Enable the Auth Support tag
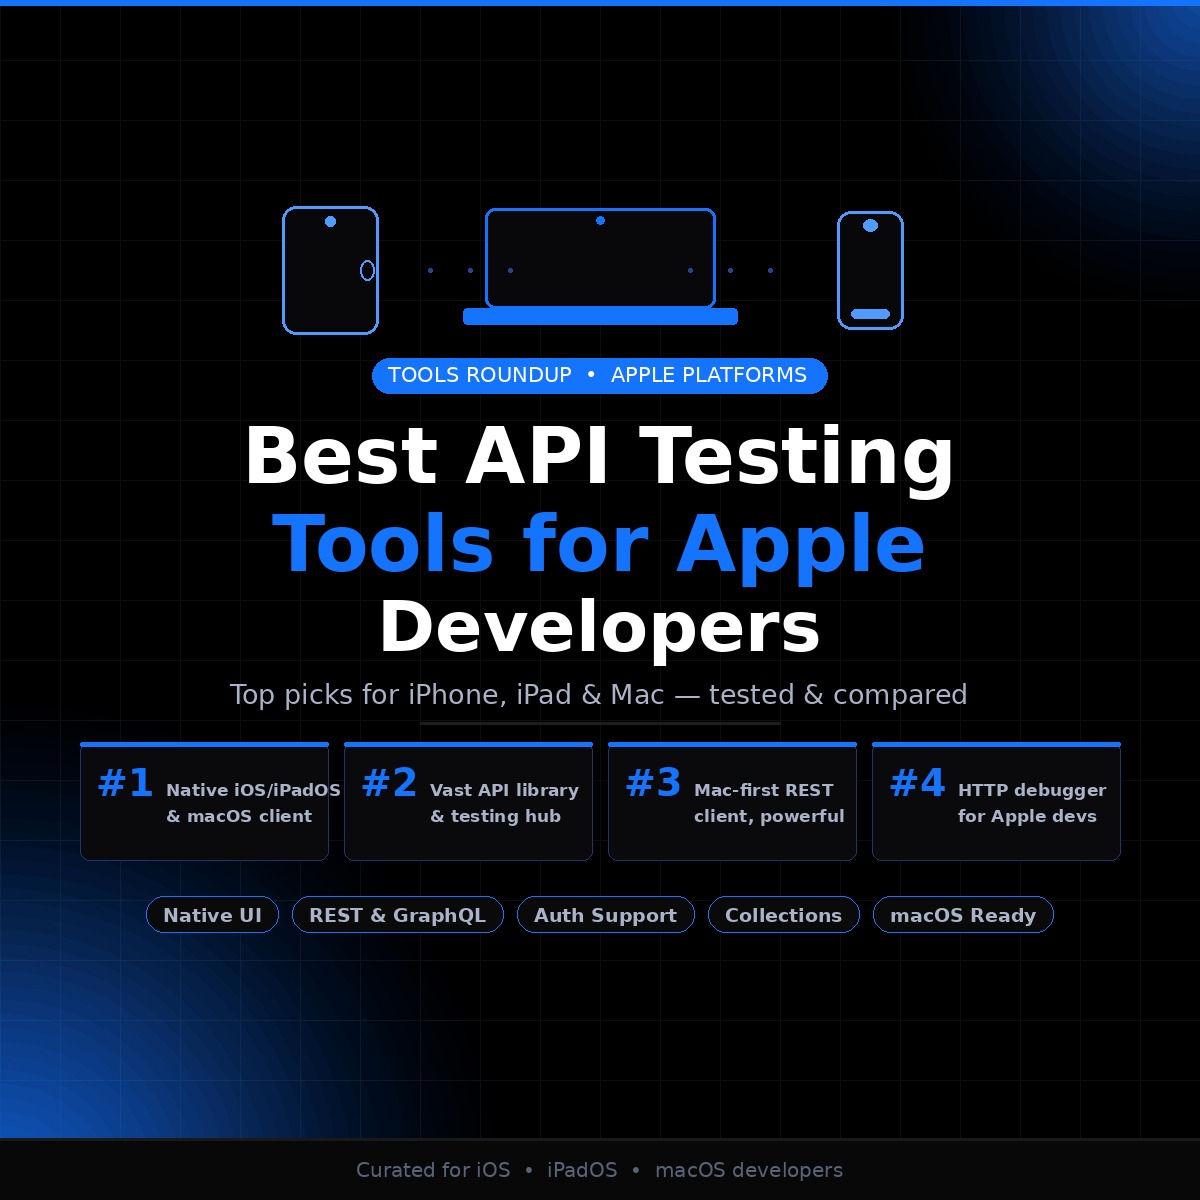This screenshot has width=1200, height=1200. 605,915
